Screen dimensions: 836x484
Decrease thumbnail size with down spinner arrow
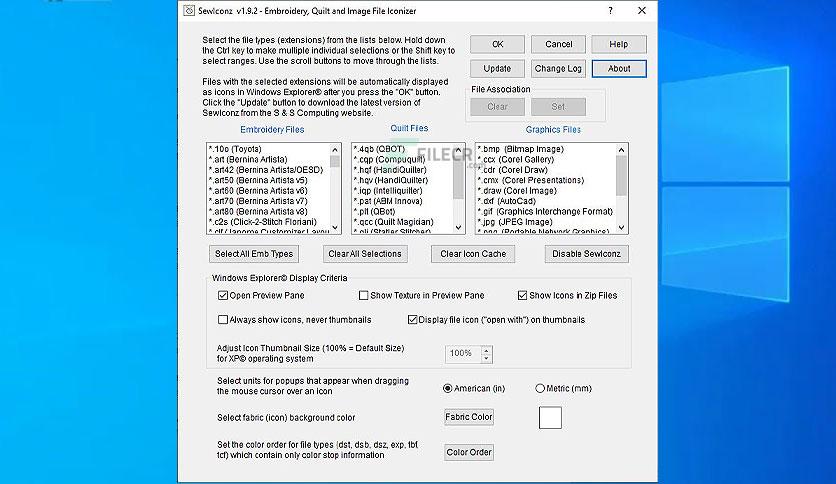click(486, 358)
